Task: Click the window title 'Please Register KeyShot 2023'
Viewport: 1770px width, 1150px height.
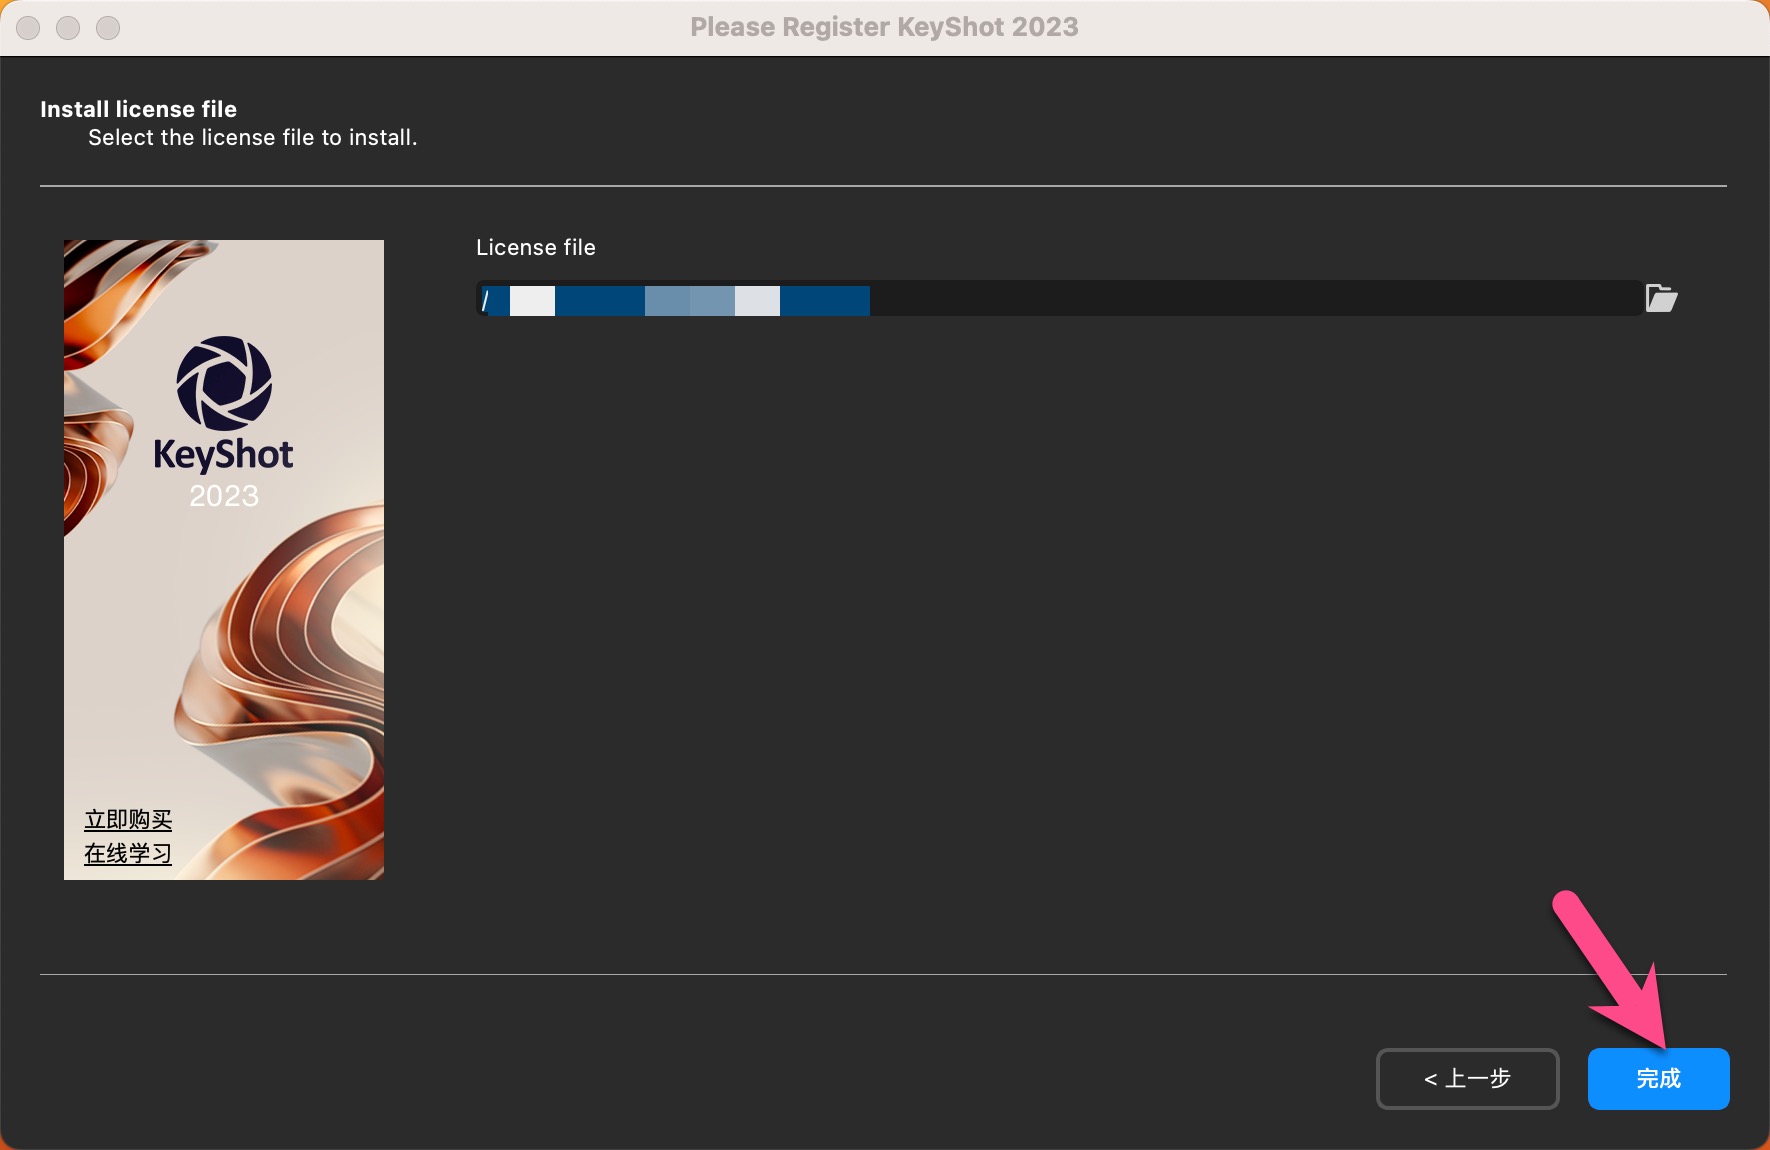Action: (884, 27)
